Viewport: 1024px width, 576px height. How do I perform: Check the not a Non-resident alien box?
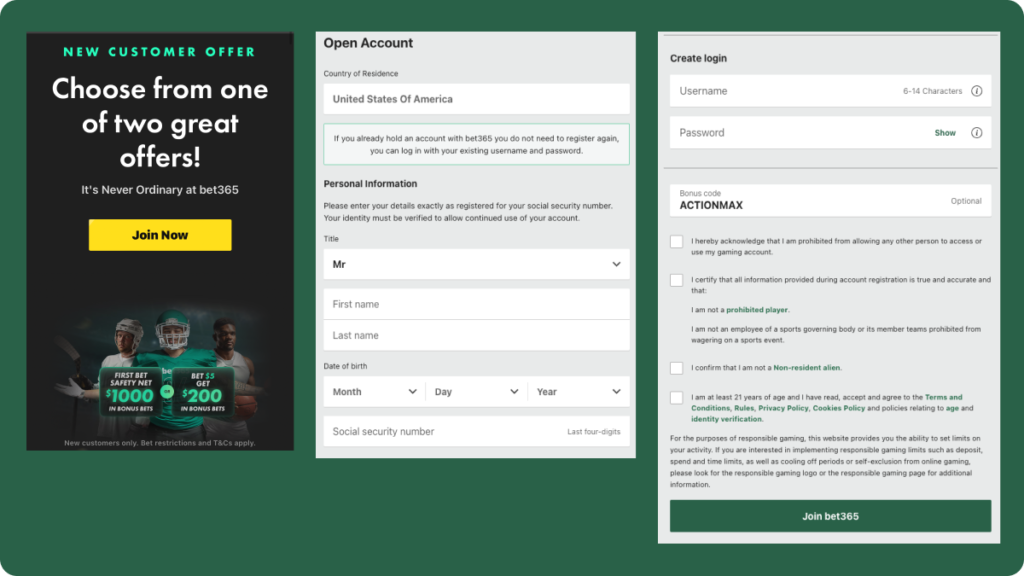[677, 368]
